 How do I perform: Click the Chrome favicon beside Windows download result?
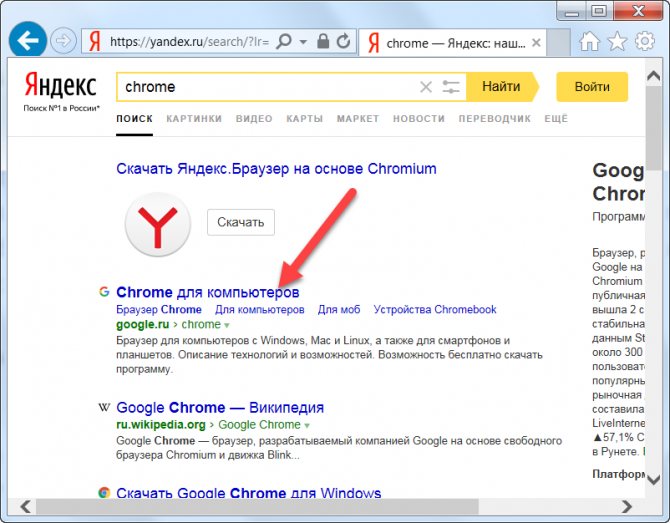104,492
